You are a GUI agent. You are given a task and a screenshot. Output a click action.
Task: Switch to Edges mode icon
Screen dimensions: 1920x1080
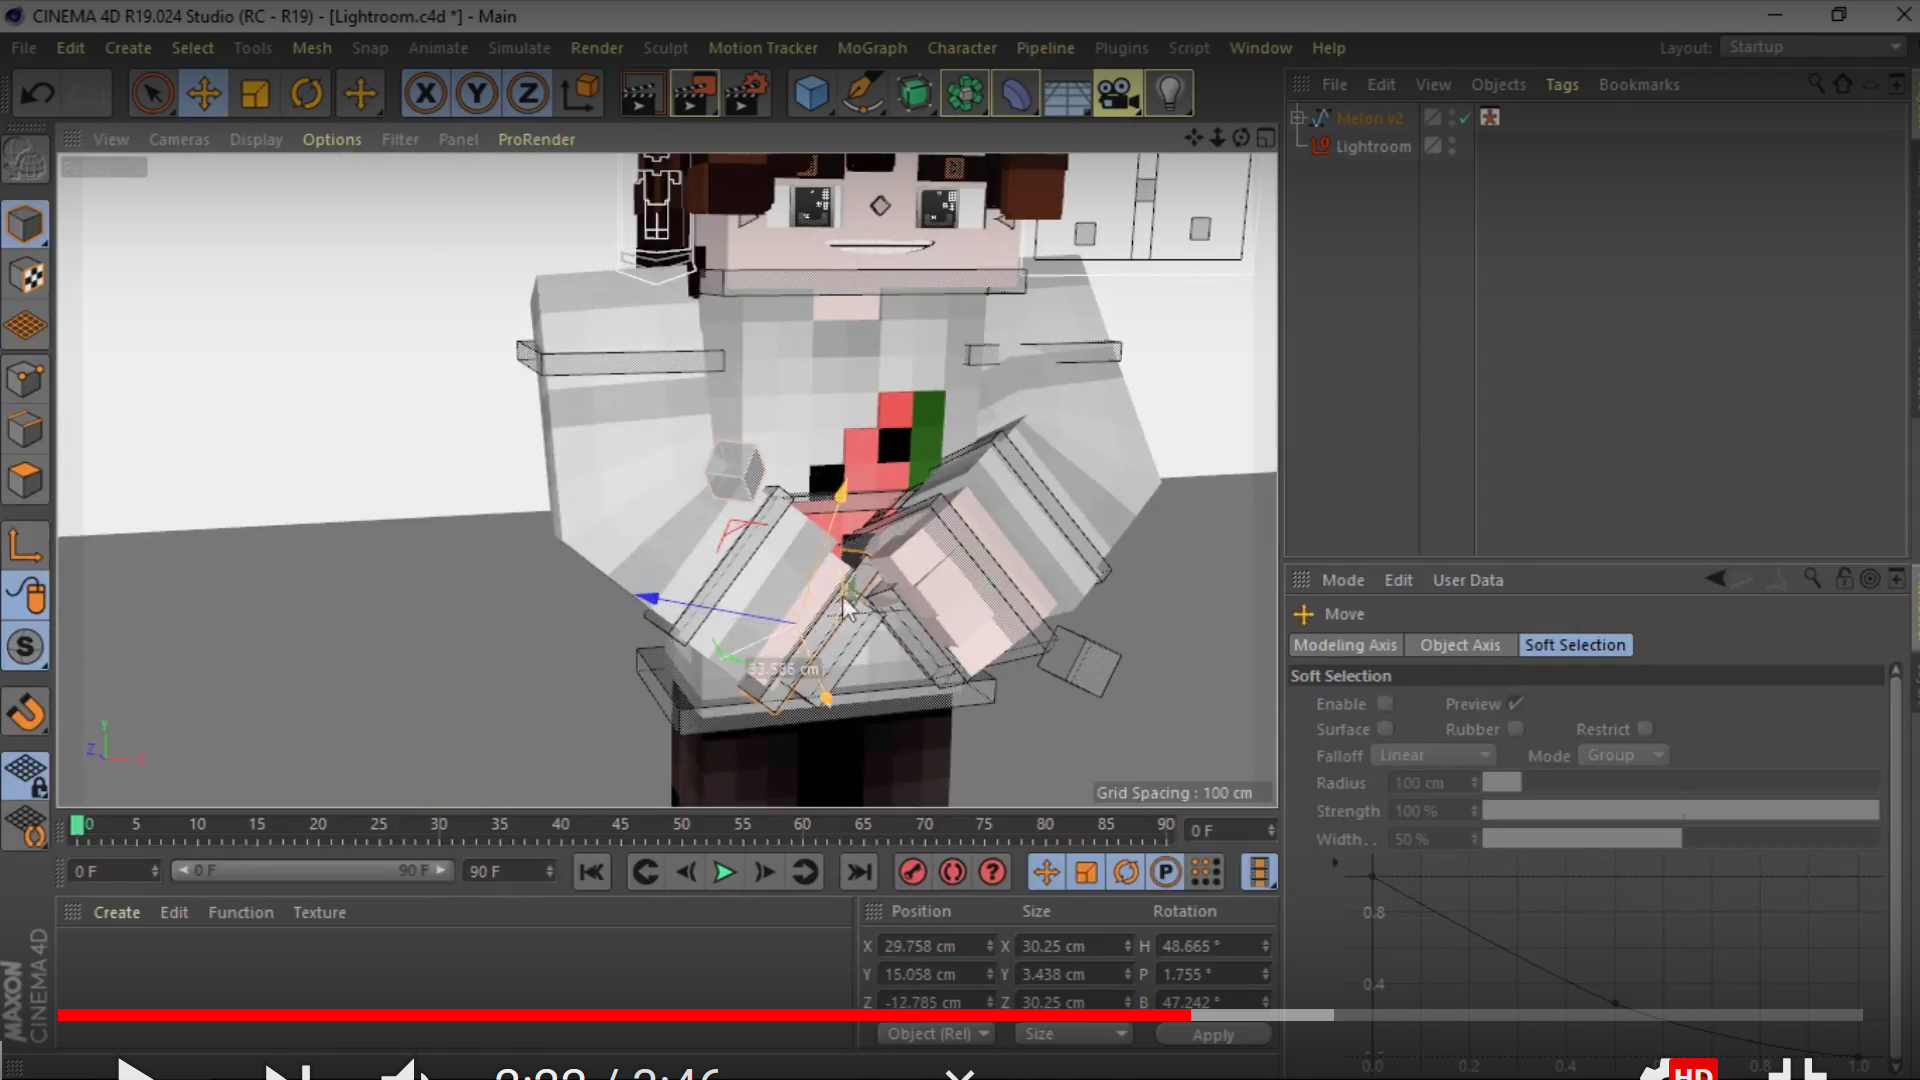point(26,430)
